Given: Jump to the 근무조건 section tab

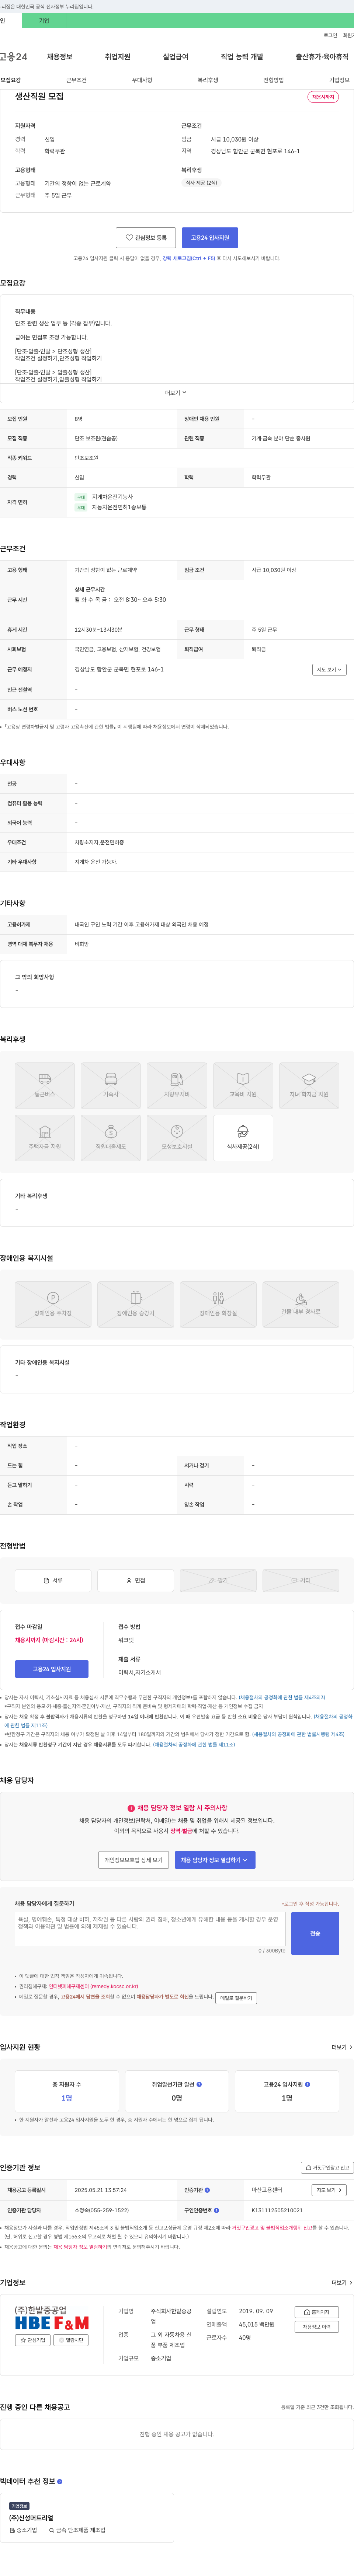Looking at the screenshot, I should (x=76, y=80).
